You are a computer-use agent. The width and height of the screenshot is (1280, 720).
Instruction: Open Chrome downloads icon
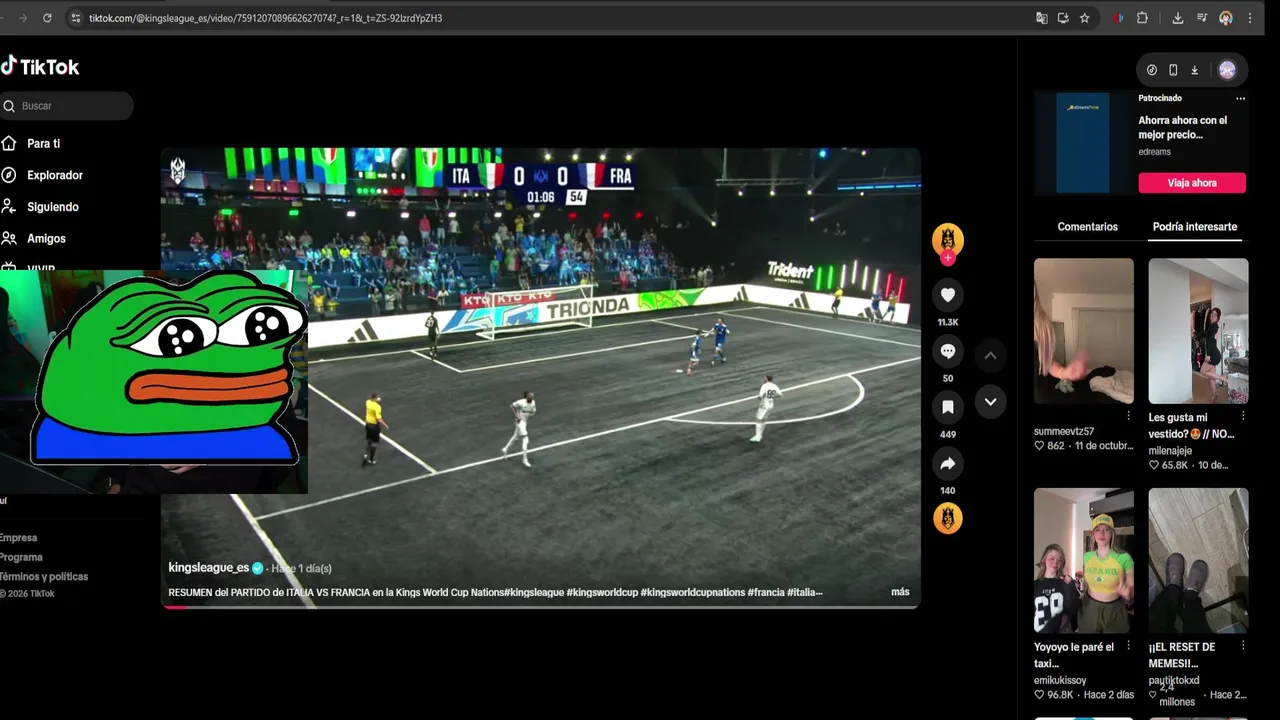1178,18
